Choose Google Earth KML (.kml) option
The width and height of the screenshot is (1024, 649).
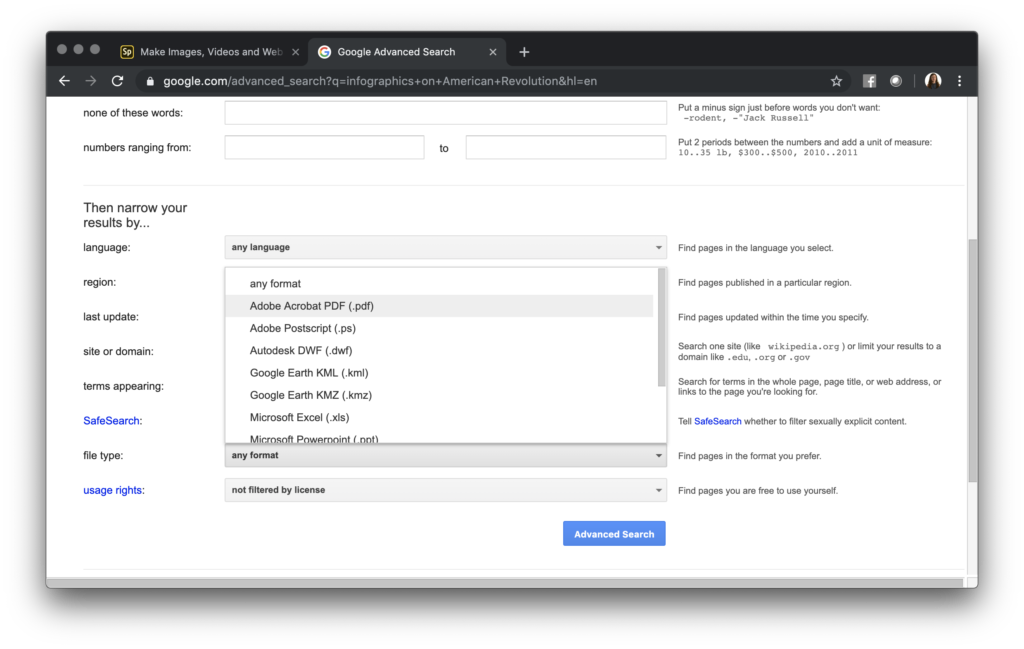tap(439, 372)
